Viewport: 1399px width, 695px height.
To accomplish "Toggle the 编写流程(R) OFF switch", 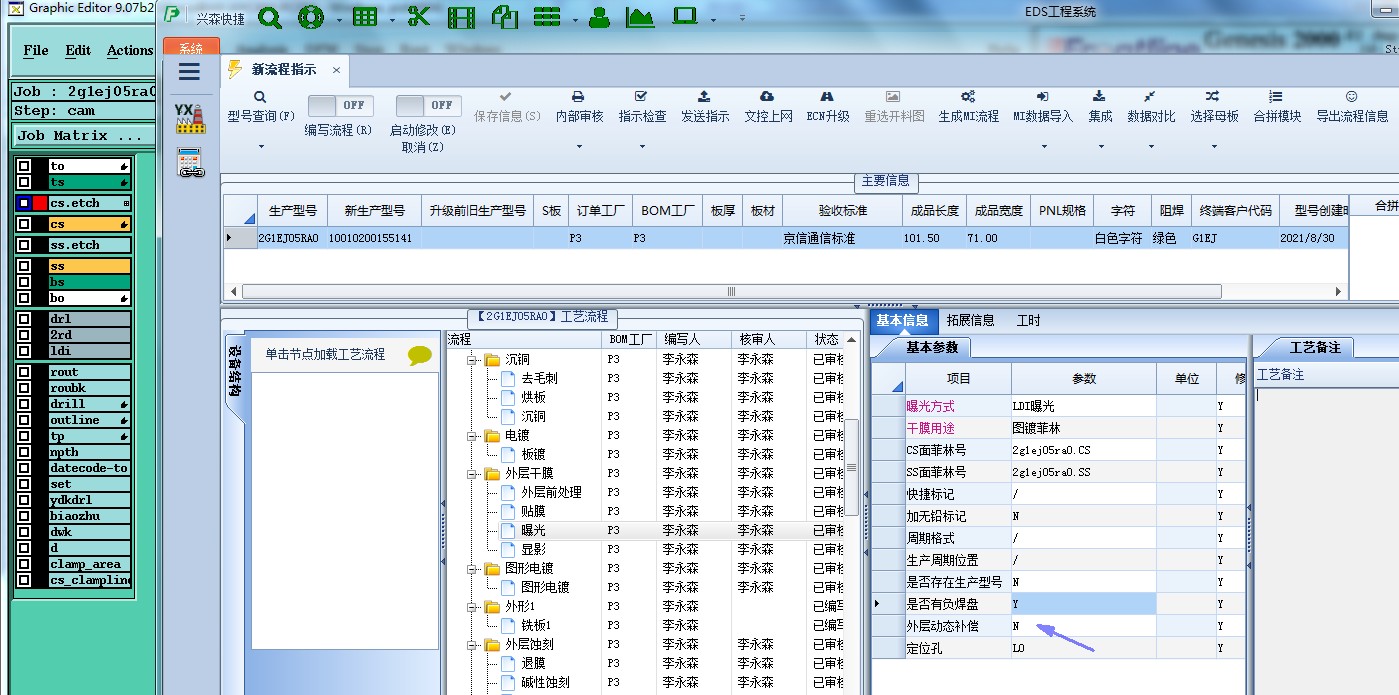I will pos(340,105).
